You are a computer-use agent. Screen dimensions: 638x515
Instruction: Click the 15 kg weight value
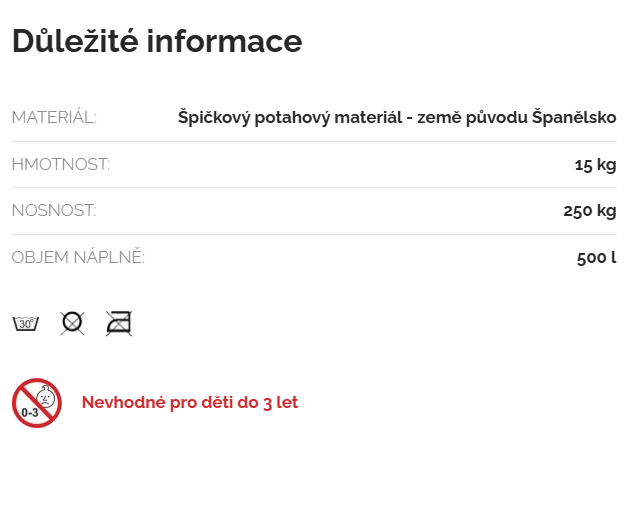coord(595,164)
